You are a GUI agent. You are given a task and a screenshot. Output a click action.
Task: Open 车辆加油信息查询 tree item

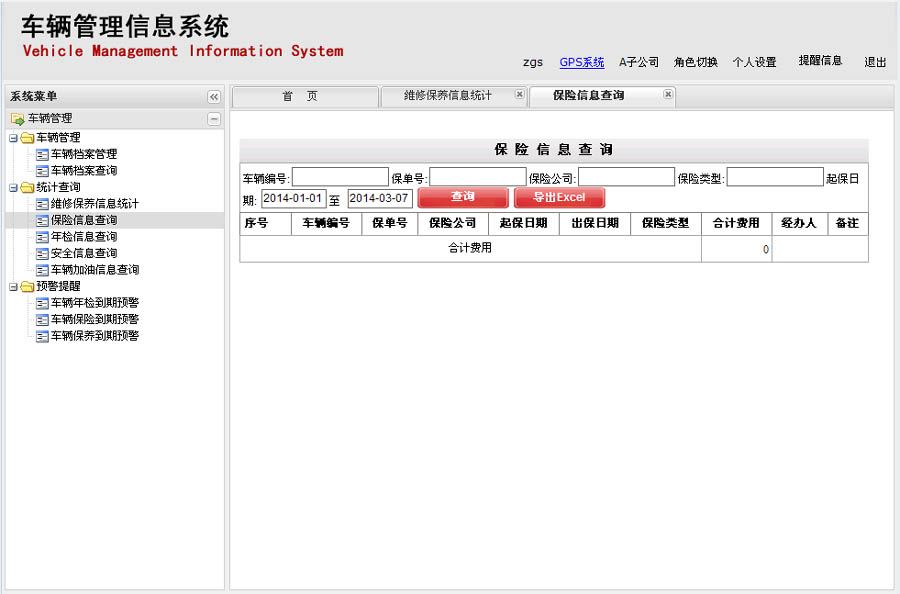click(x=94, y=270)
